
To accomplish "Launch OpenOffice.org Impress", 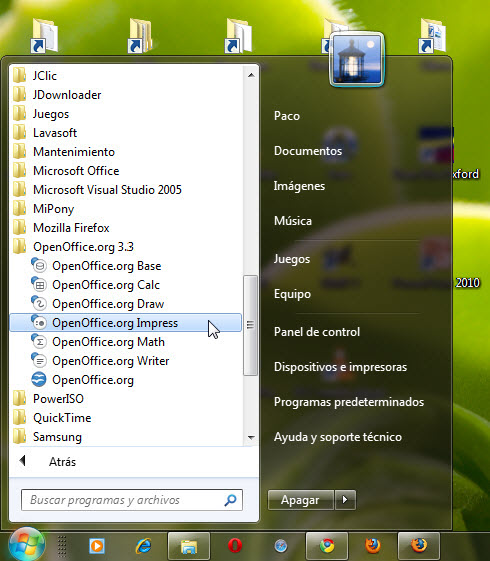I will coord(126,323).
